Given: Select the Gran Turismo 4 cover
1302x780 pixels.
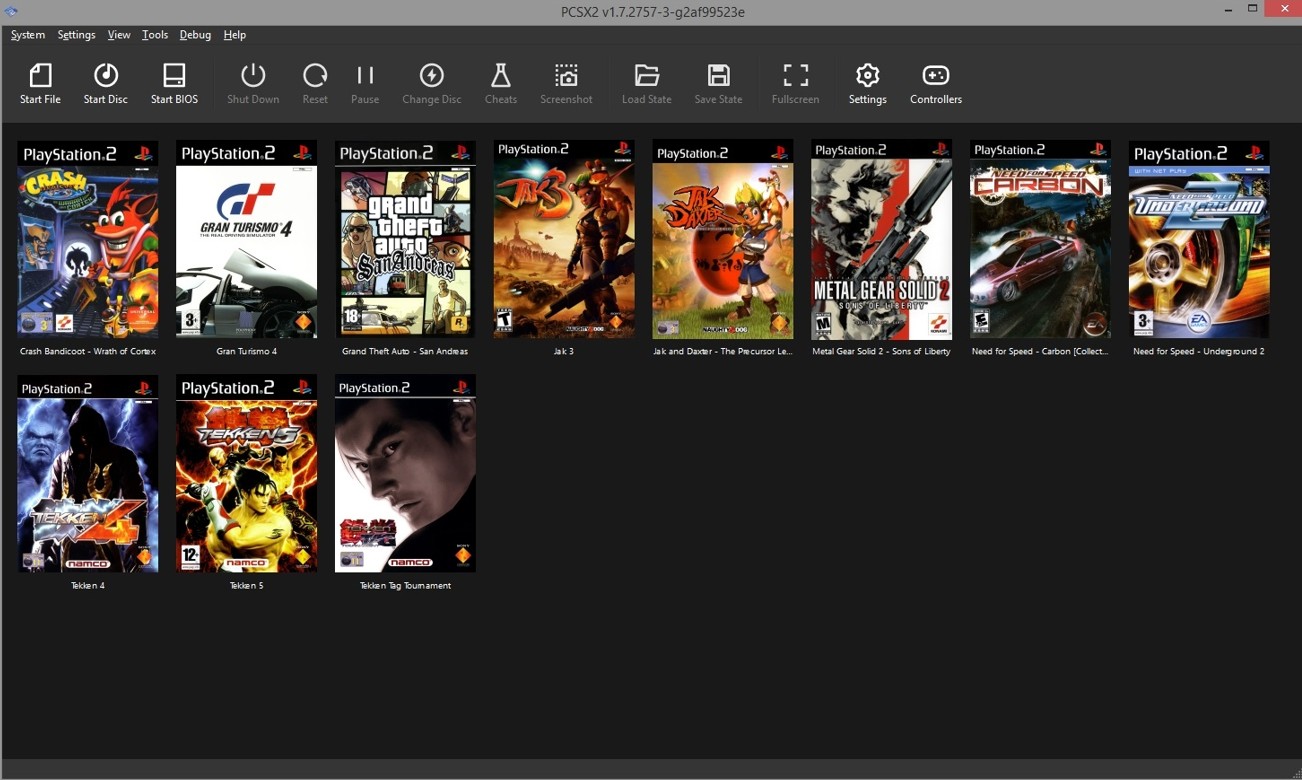Looking at the screenshot, I should click(246, 240).
